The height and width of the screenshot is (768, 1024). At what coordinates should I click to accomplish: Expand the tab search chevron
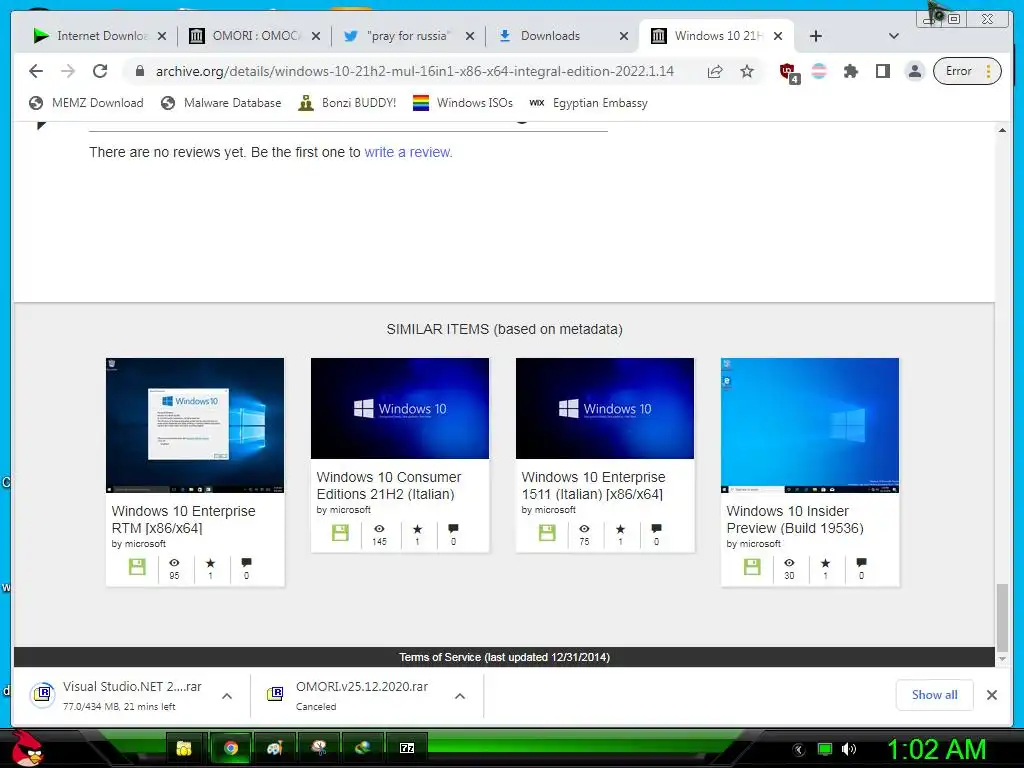[x=894, y=36]
